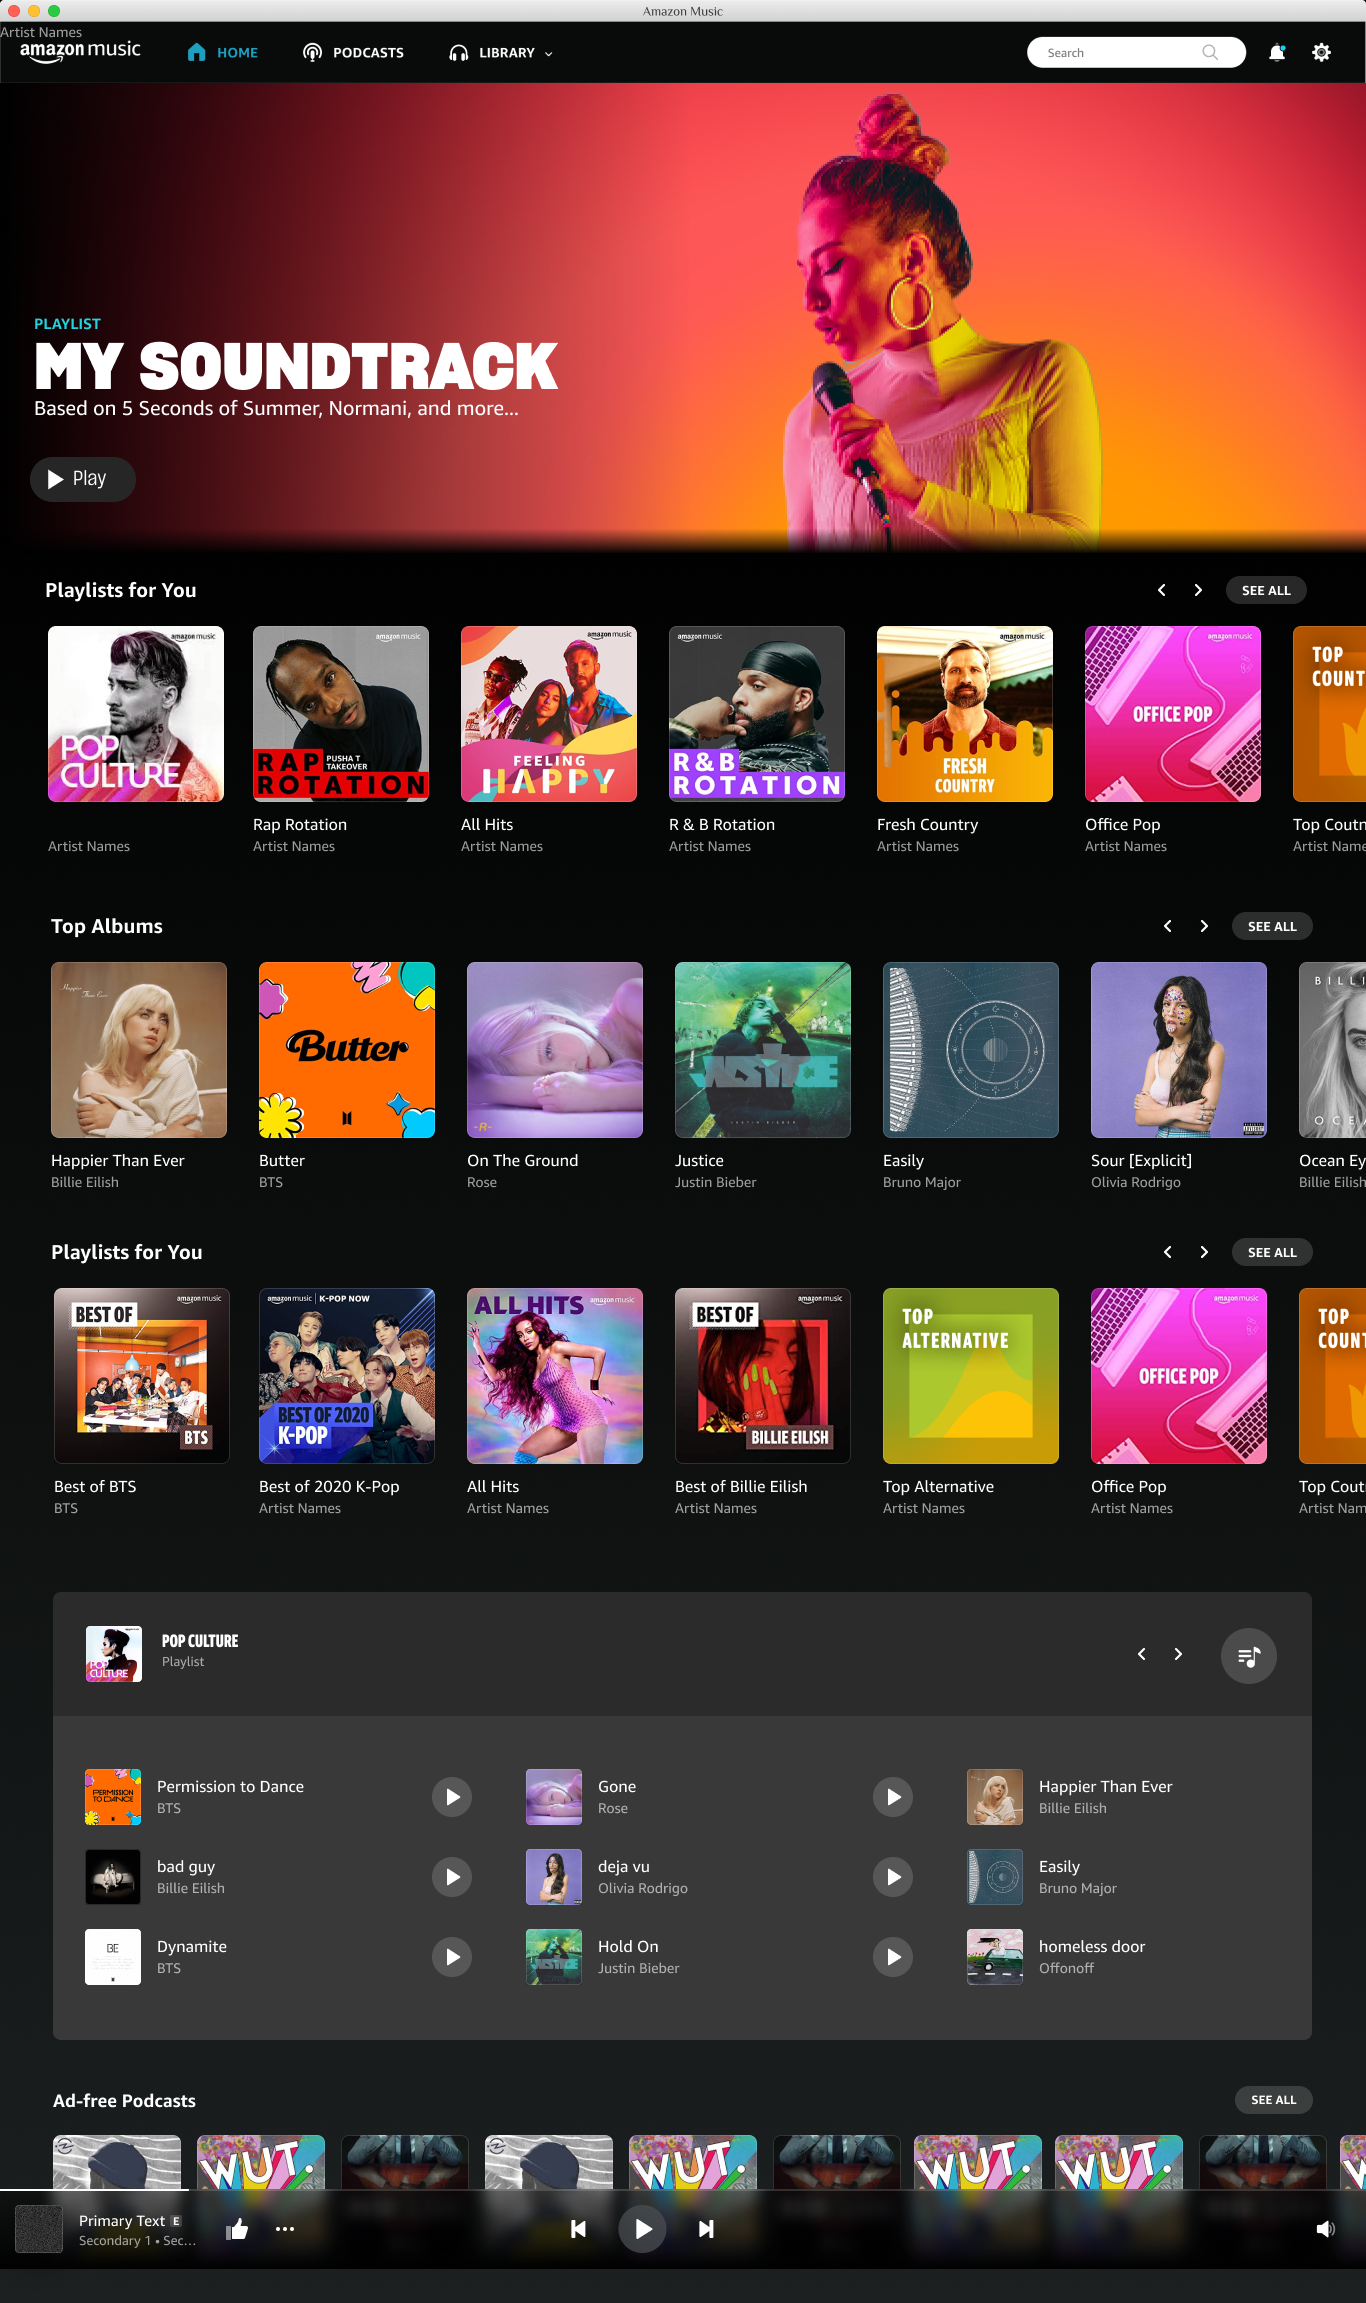Image resolution: width=1366 pixels, height=2303 pixels.
Task: Click into the Search field
Action: click(1136, 53)
